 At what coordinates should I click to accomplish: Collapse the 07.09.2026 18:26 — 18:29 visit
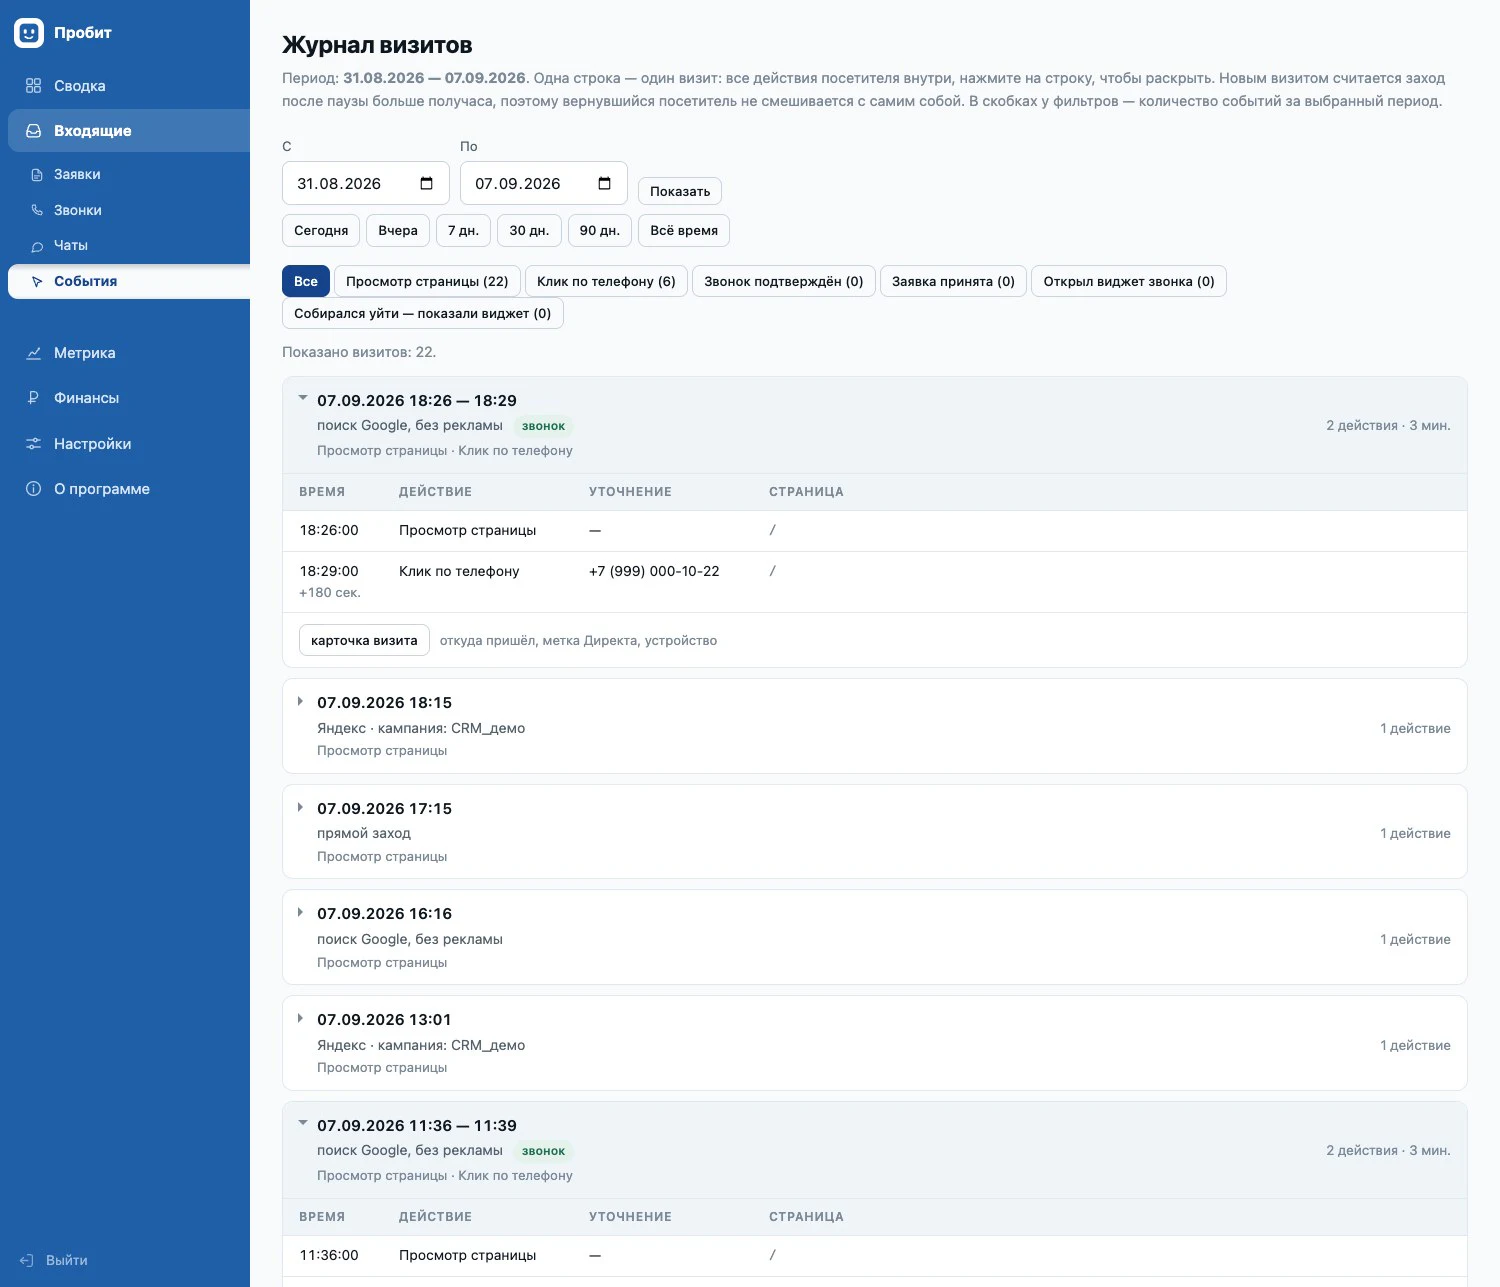[302, 399]
